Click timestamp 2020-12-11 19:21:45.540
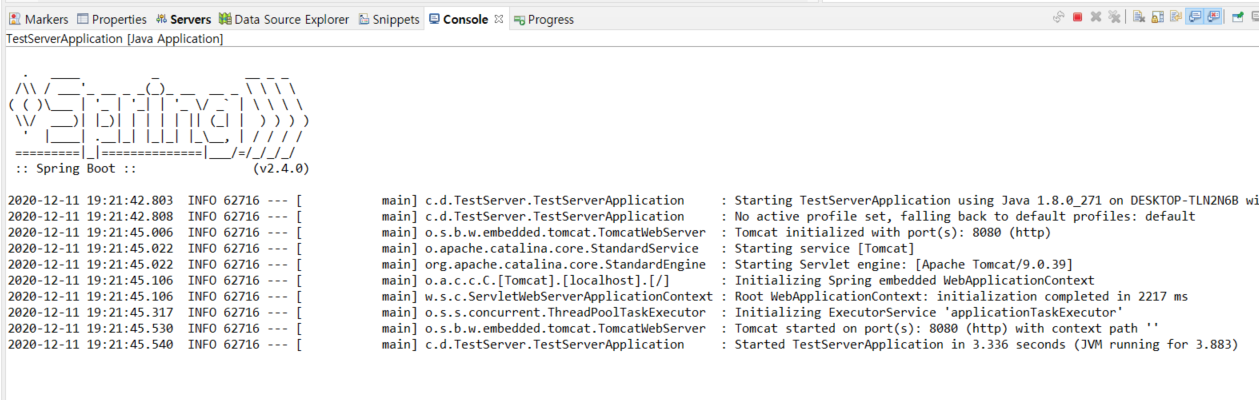Screen dimensions: 1259x400 click(x=90, y=344)
